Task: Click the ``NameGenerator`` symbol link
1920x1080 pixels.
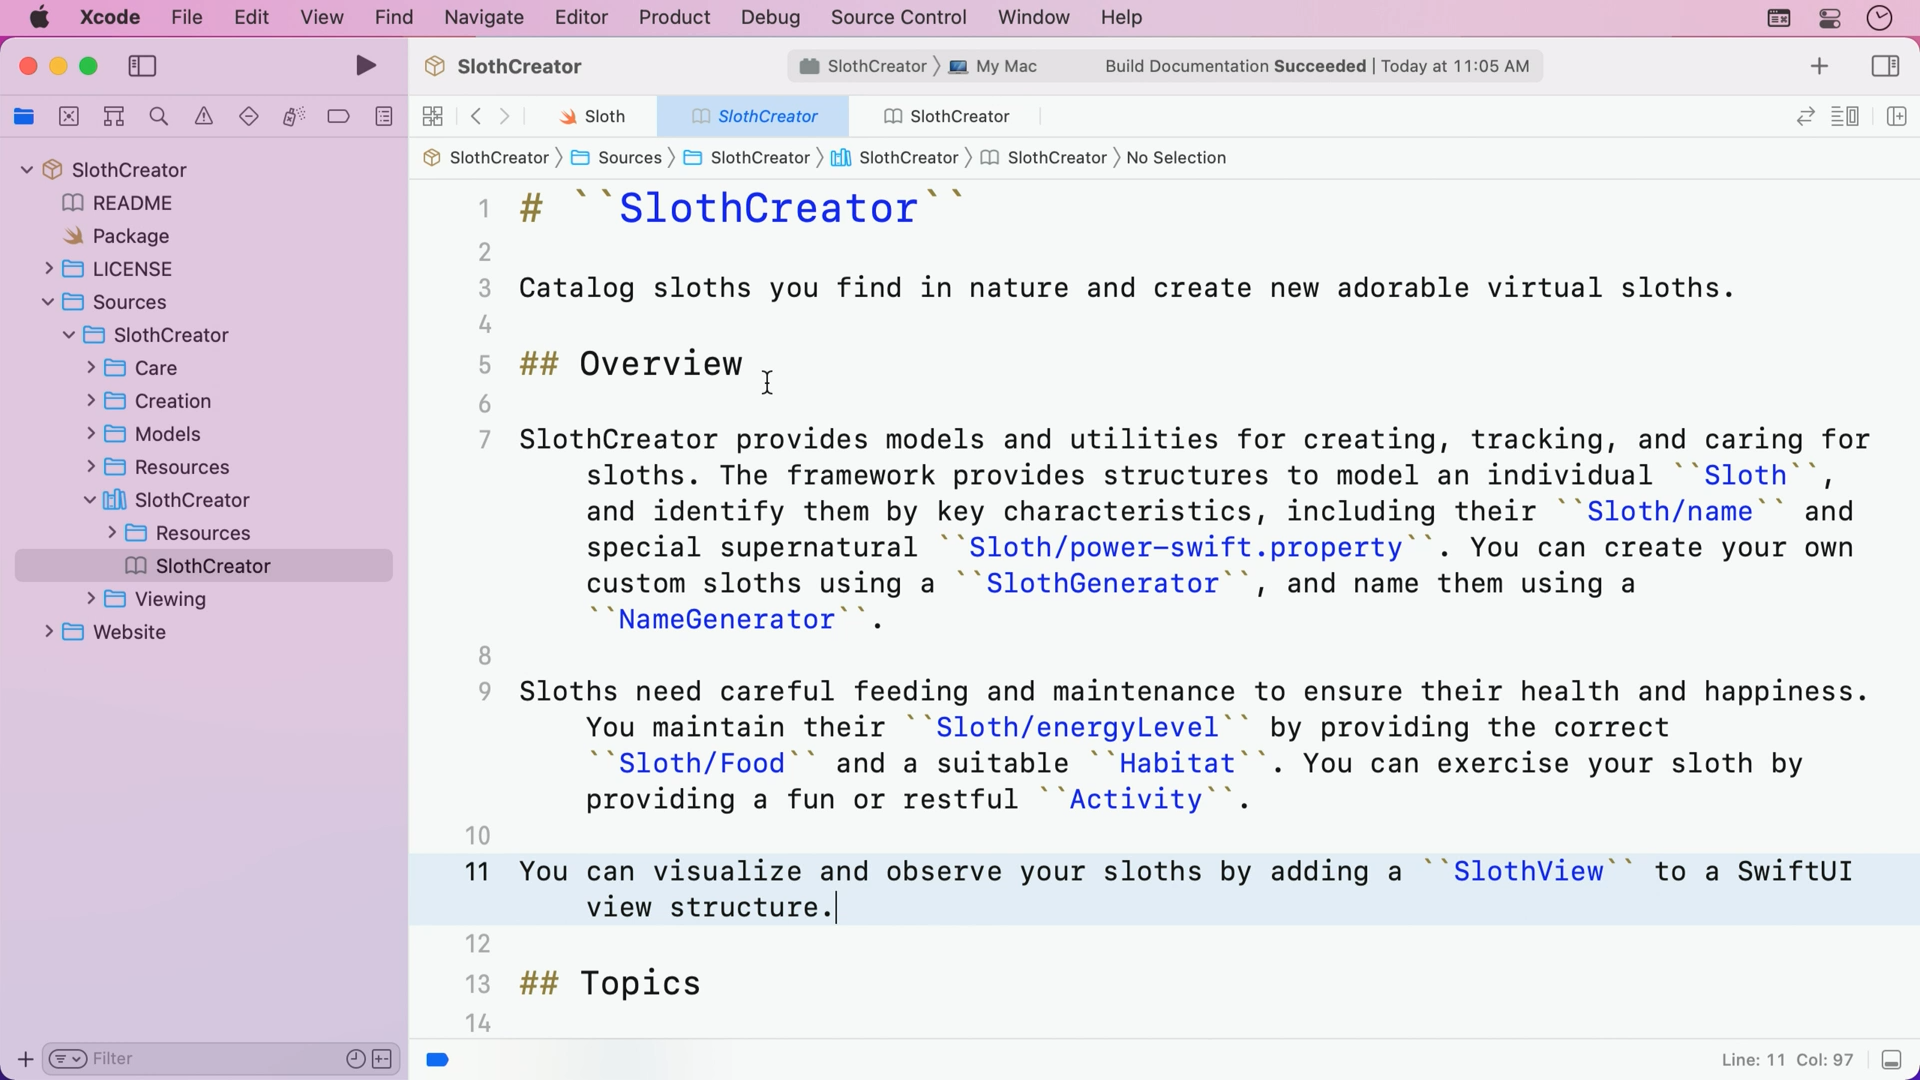Action: tap(727, 620)
